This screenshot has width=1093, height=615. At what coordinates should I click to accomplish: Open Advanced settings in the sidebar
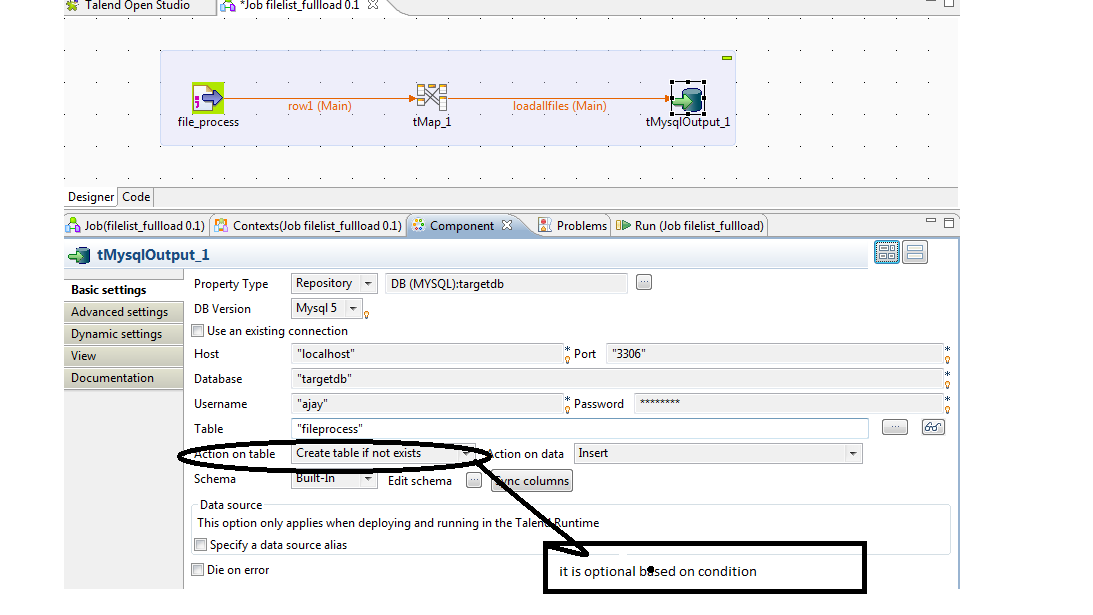pos(123,311)
